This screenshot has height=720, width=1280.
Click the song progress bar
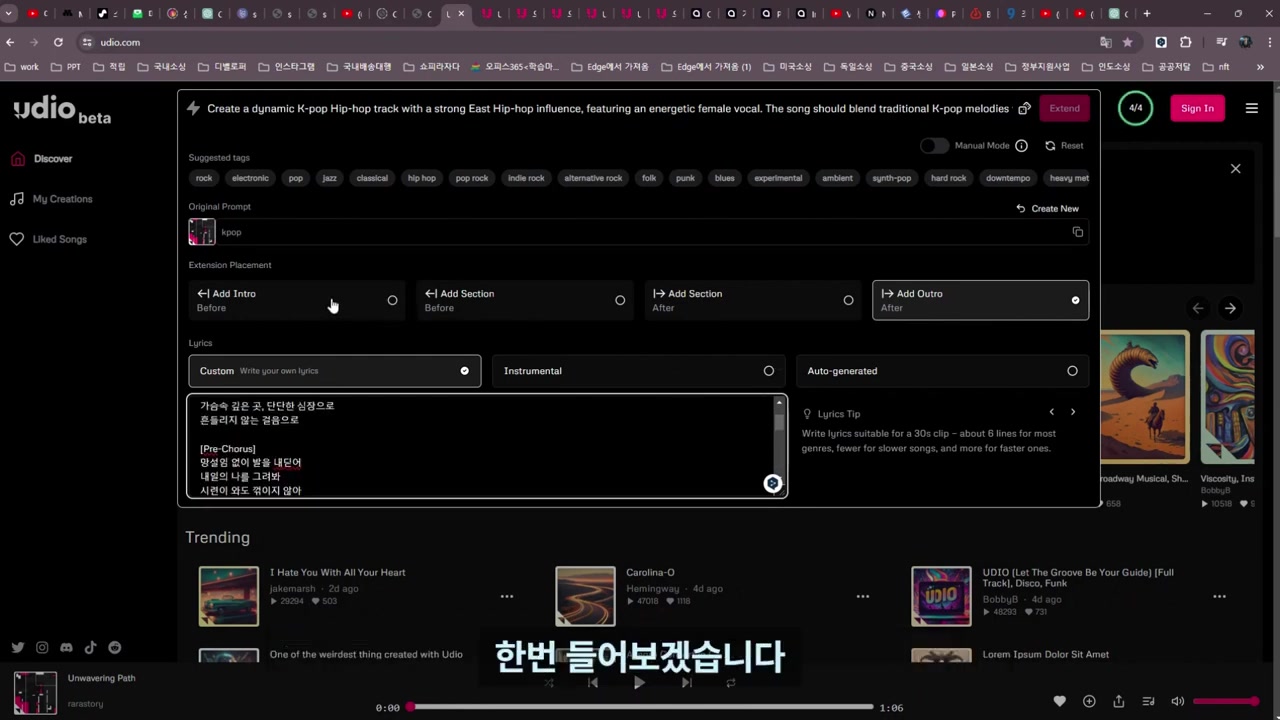pos(640,707)
